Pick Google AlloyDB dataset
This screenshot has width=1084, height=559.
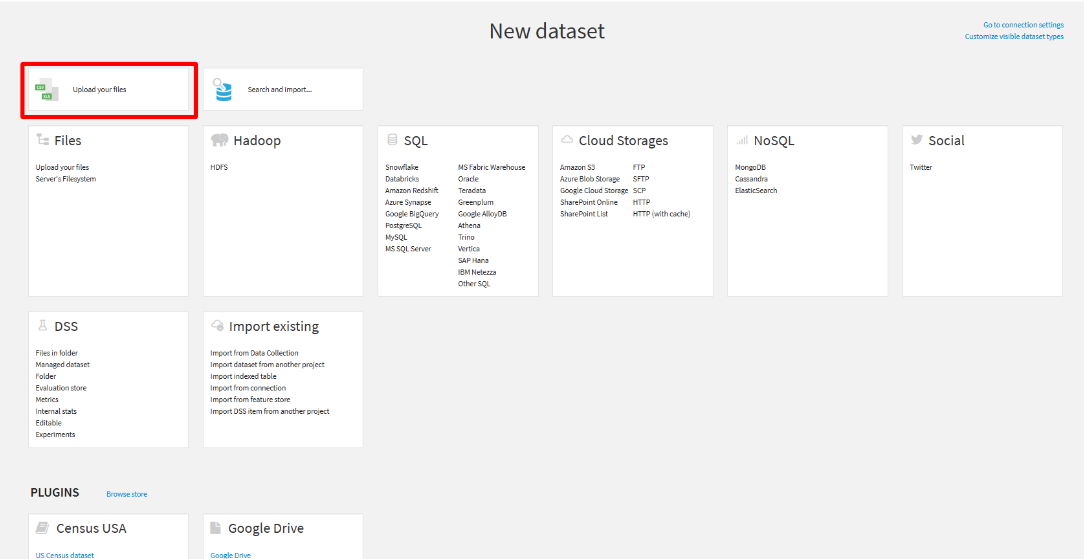coord(482,214)
